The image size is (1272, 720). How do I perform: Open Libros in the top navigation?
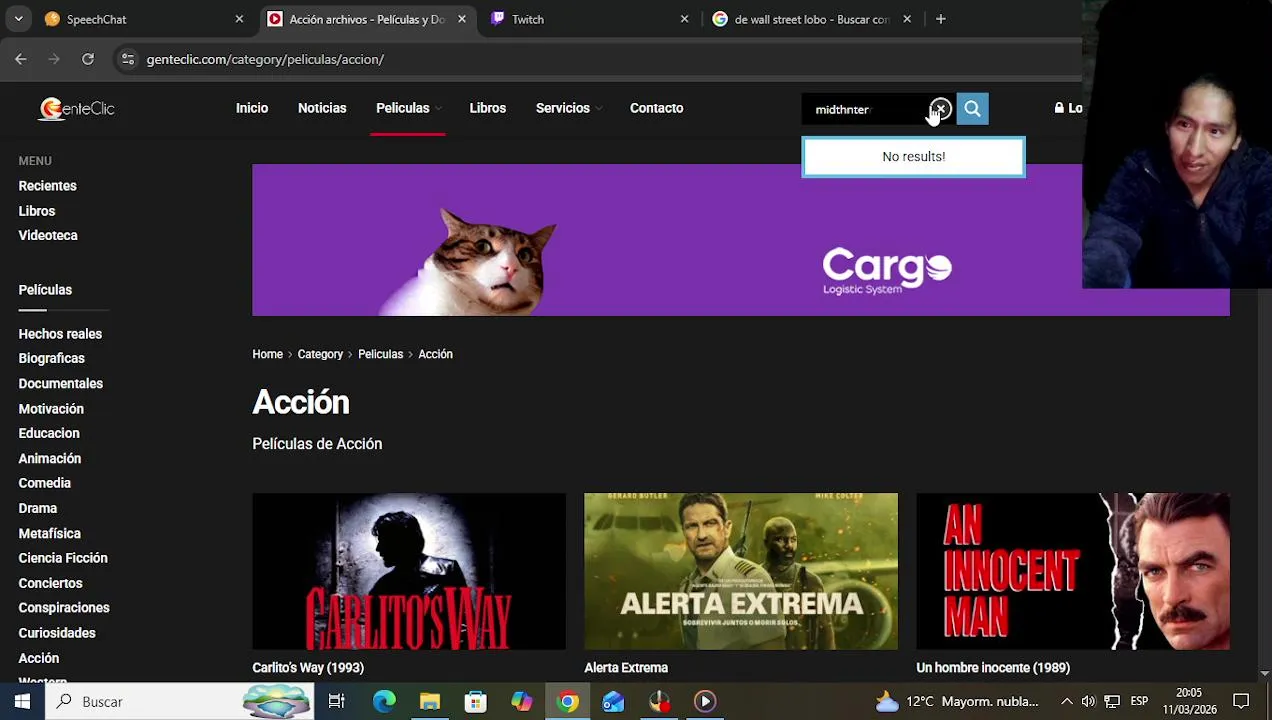click(x=488, y=108)
